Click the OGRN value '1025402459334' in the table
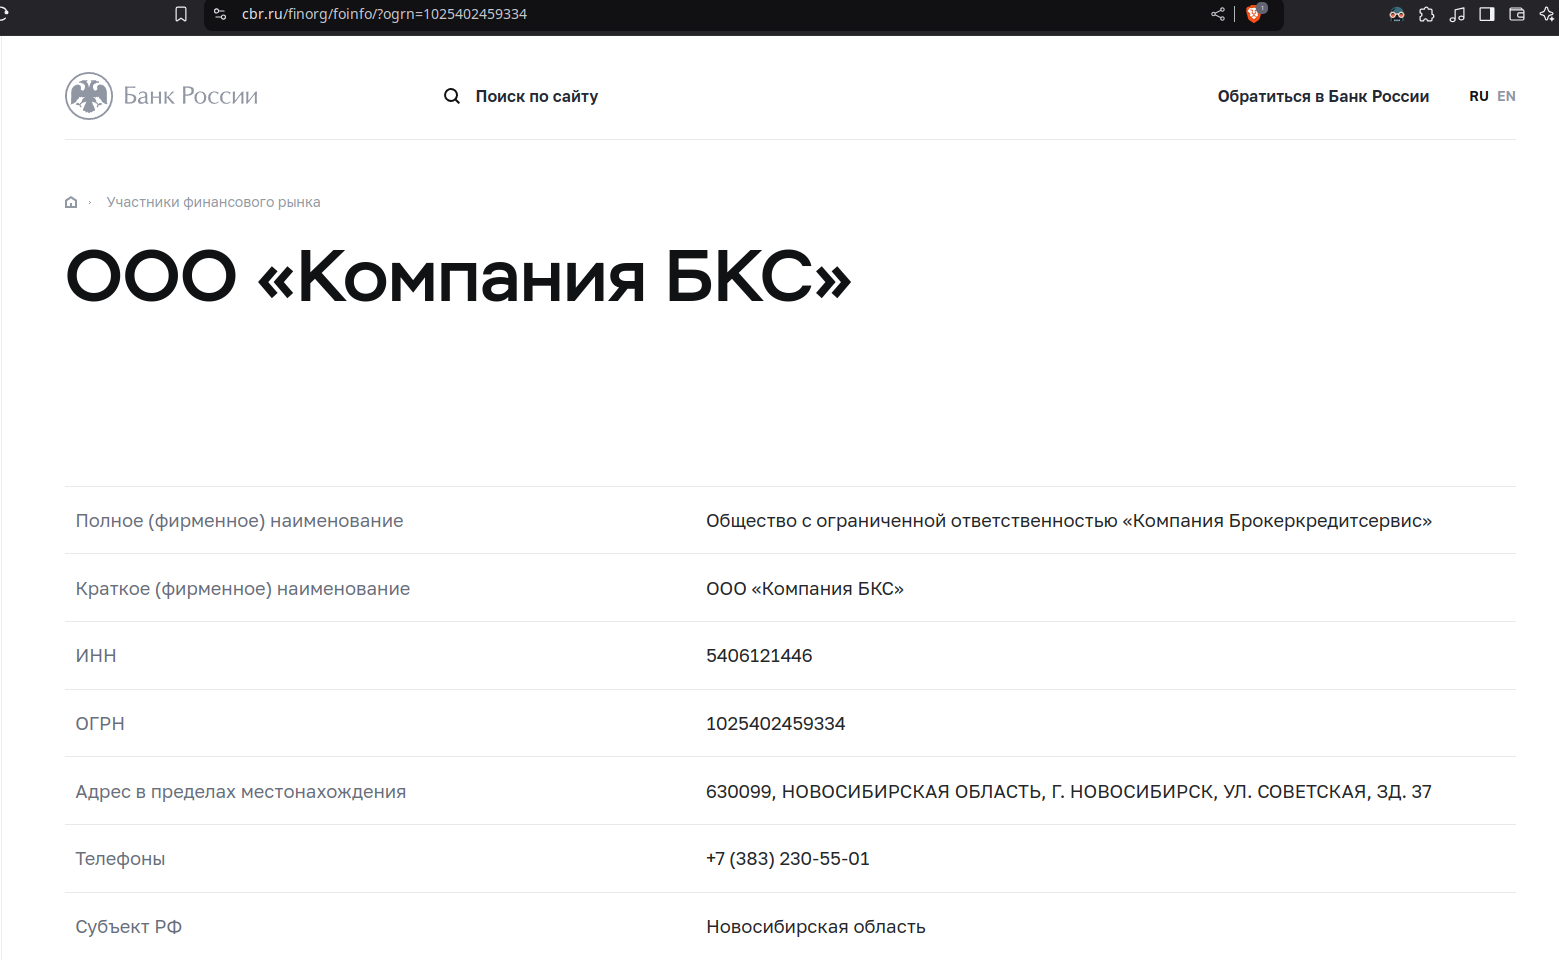 pyautogui.click(x=776, y=724)
